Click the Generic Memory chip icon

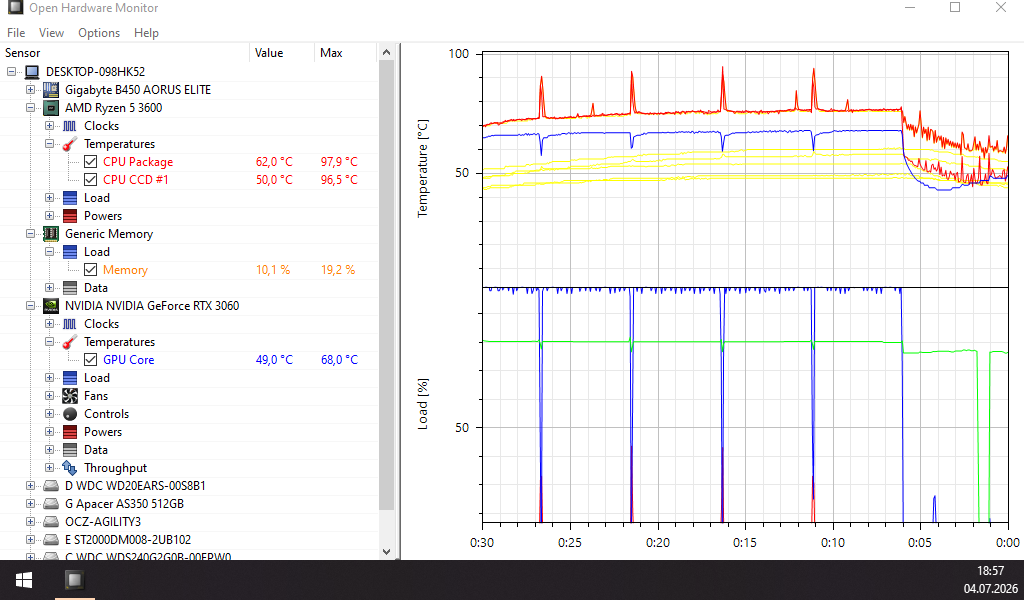50,234
